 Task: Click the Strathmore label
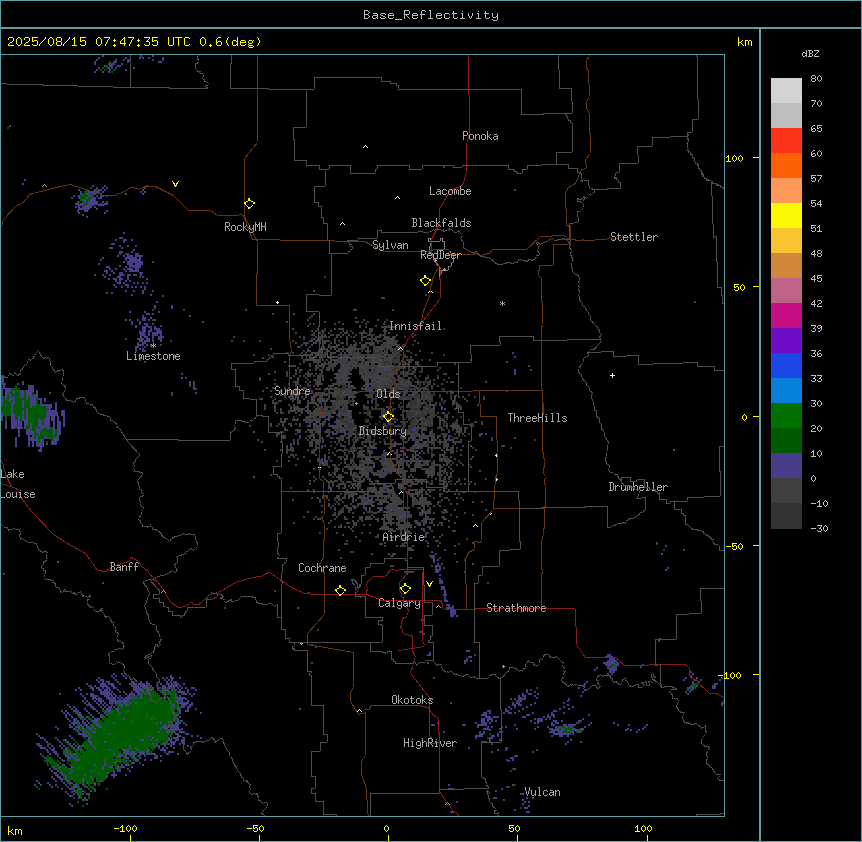tap(516, 608)
